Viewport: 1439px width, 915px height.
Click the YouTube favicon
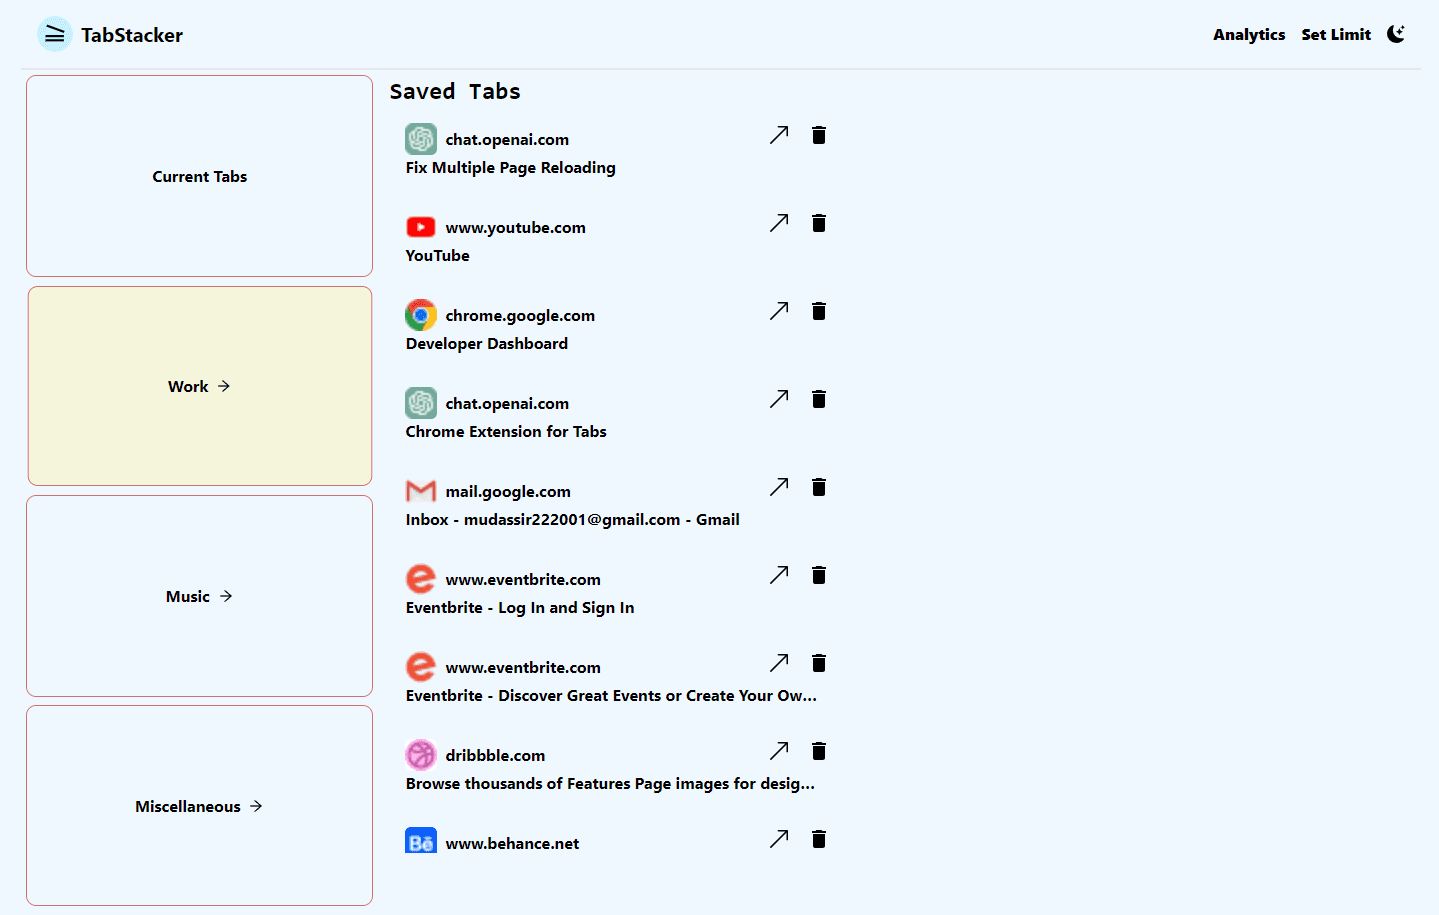tap(421, 227)
